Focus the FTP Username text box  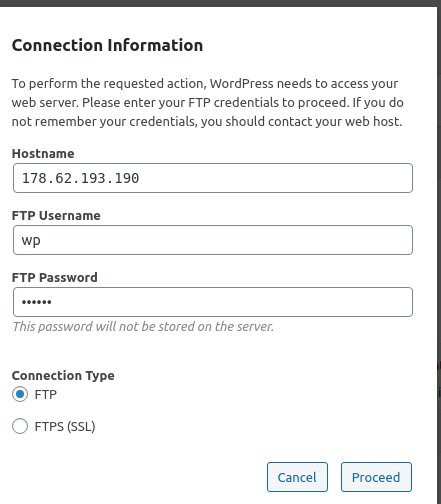click(213, 240)
